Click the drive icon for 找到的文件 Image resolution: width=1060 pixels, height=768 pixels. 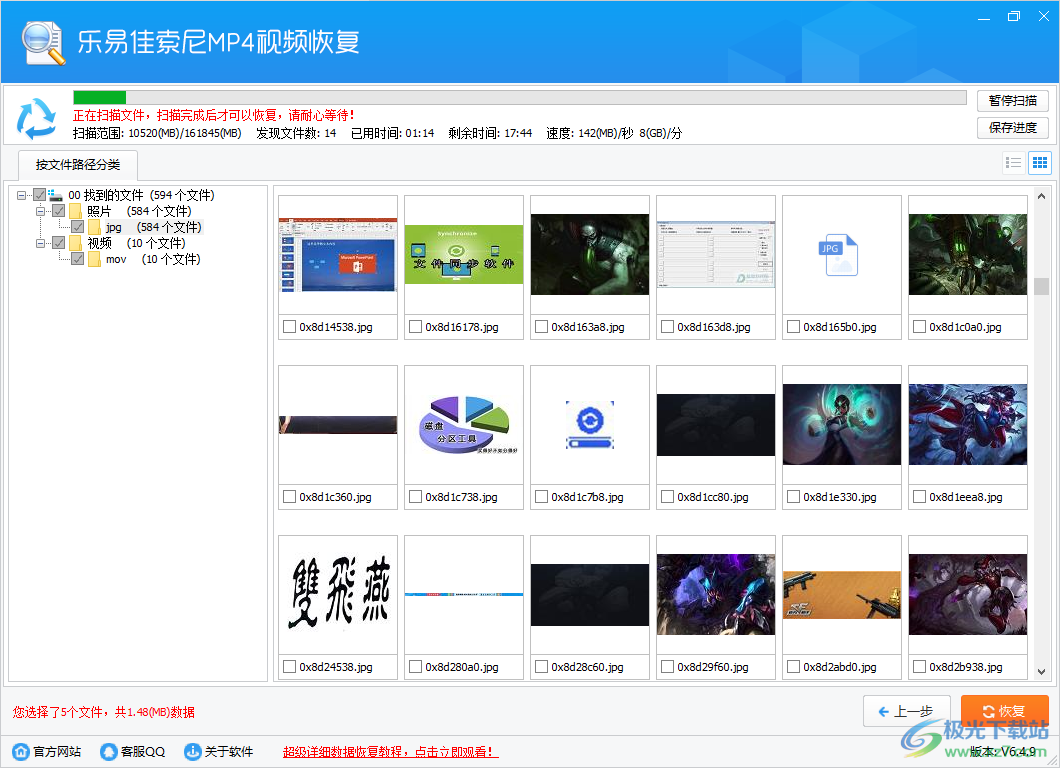click(x=55, y=195)
